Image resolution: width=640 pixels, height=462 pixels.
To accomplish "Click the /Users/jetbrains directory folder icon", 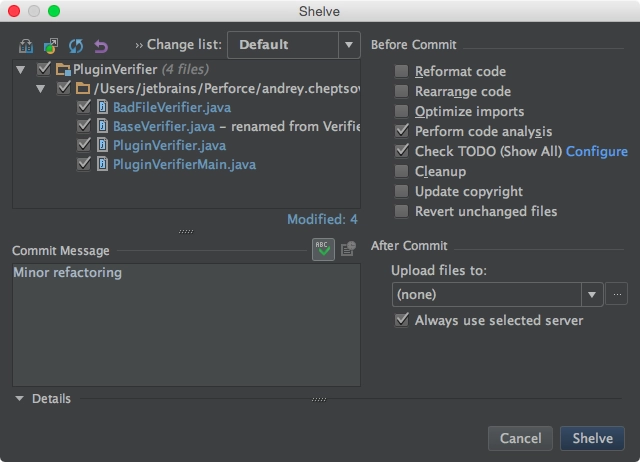I will [x=83, y=88].
